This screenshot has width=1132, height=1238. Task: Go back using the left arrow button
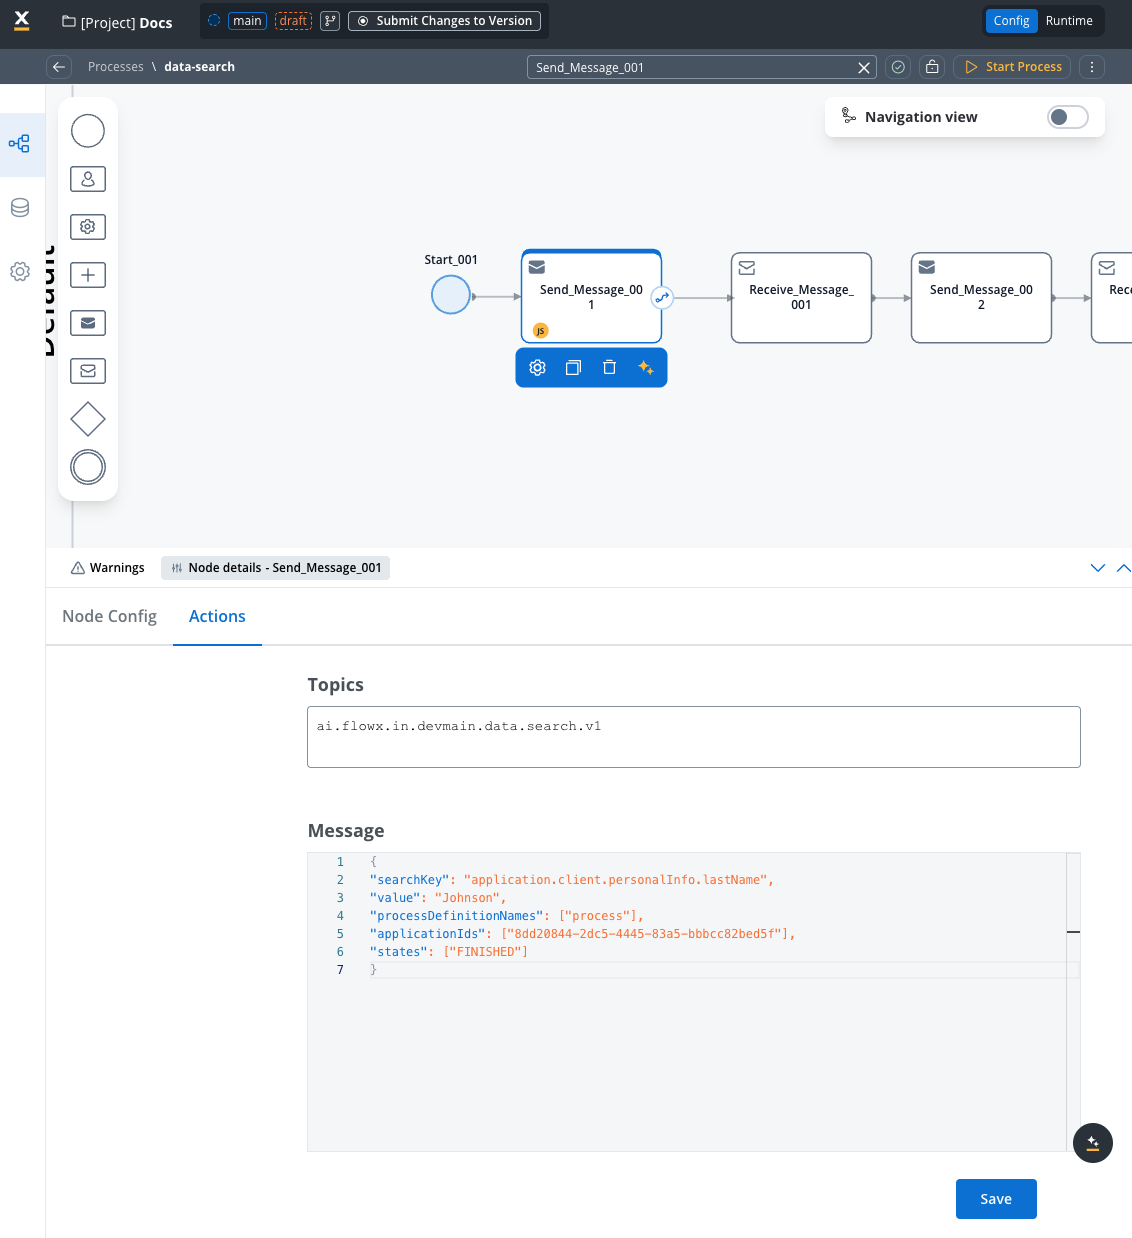[x=59, y=67]
